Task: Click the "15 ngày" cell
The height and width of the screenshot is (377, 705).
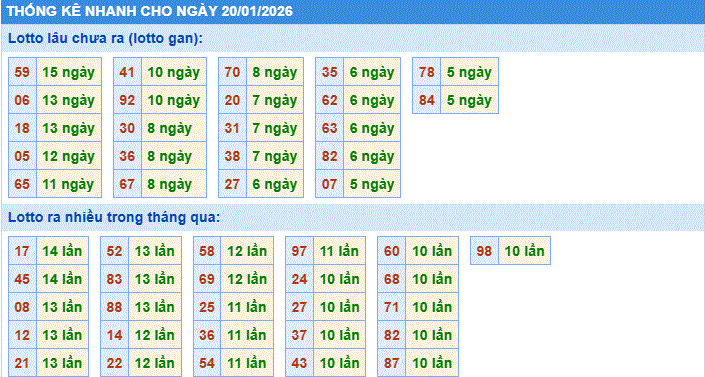Action: click(69, 72)
